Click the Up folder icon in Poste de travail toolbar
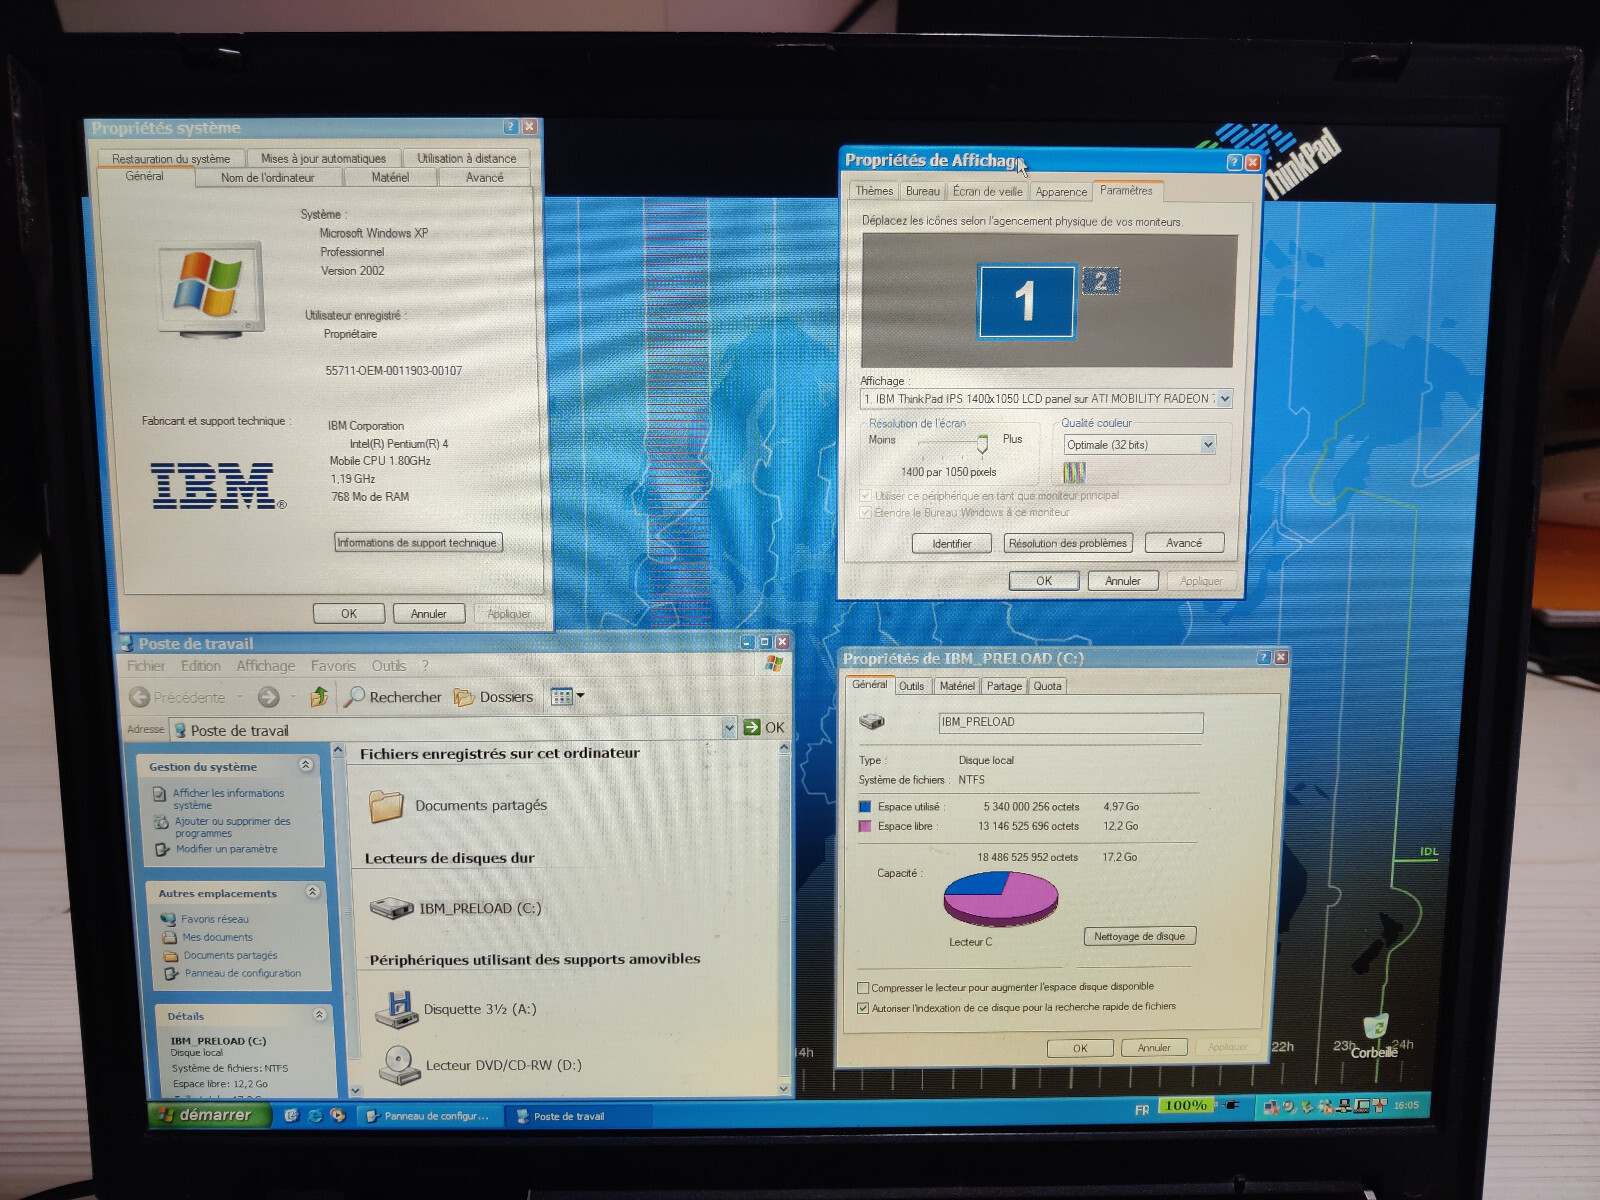Screen dimensions: 1600x1200 pyautogui.click(x=319, y=696)
